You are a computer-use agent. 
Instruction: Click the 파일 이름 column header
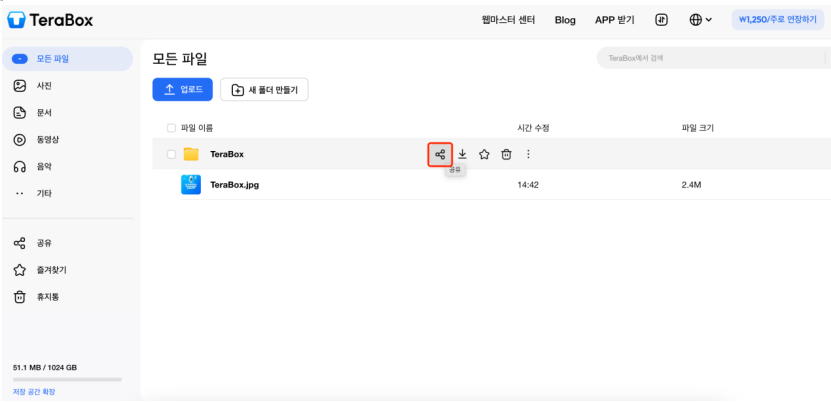coord(197,128)
